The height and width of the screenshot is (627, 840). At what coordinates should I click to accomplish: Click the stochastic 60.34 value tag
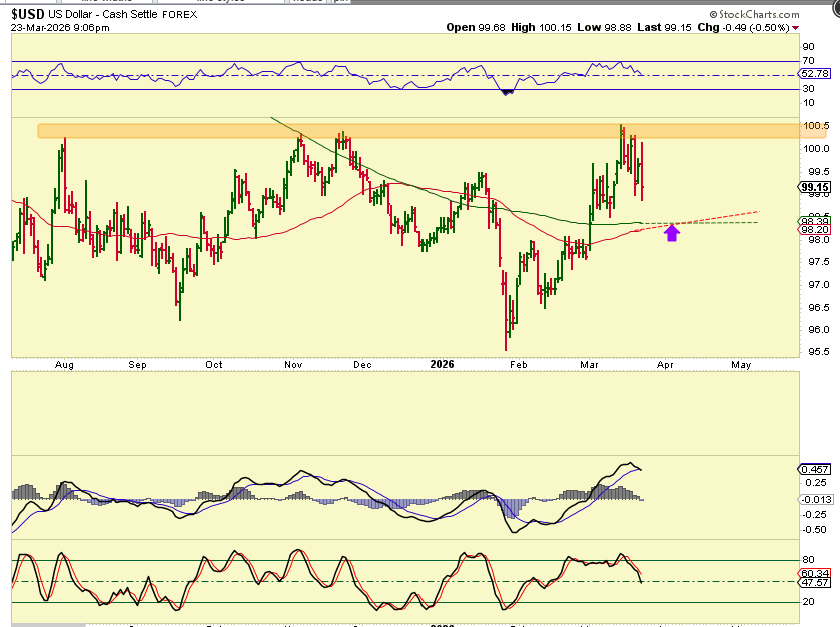tap(814, 572)
